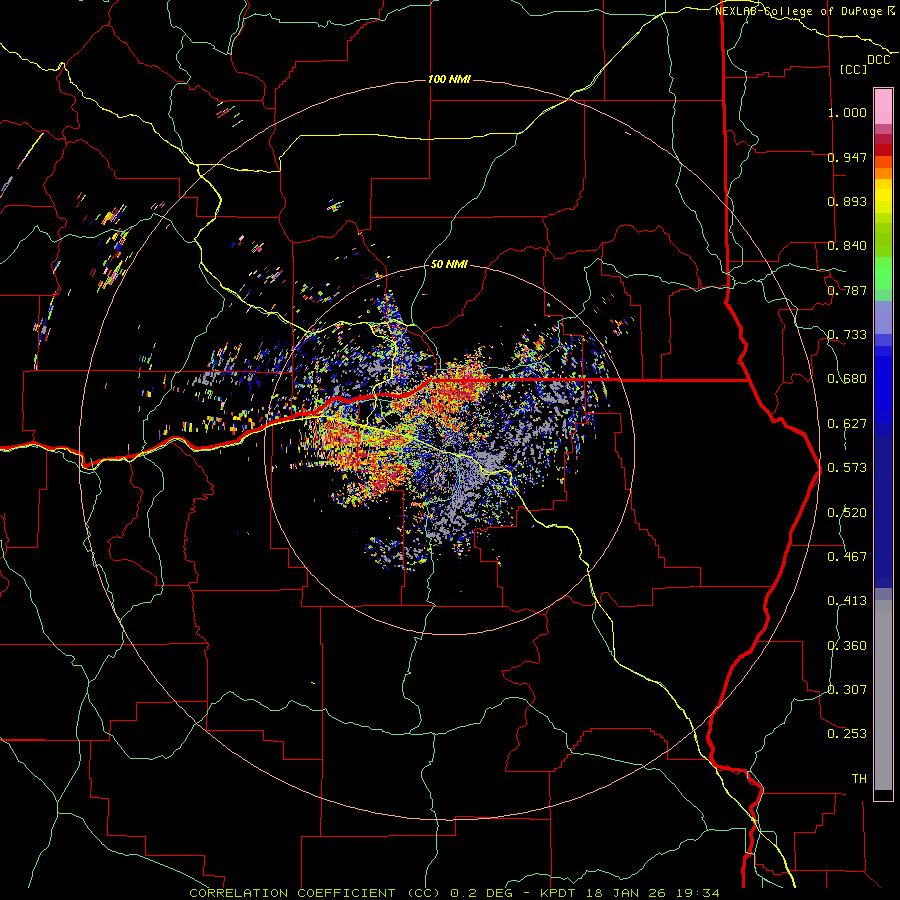Image resolution: width=900 pixels, height=900 pixels.
Task: Click the 0.307 scale value
Action: point(847,690)
